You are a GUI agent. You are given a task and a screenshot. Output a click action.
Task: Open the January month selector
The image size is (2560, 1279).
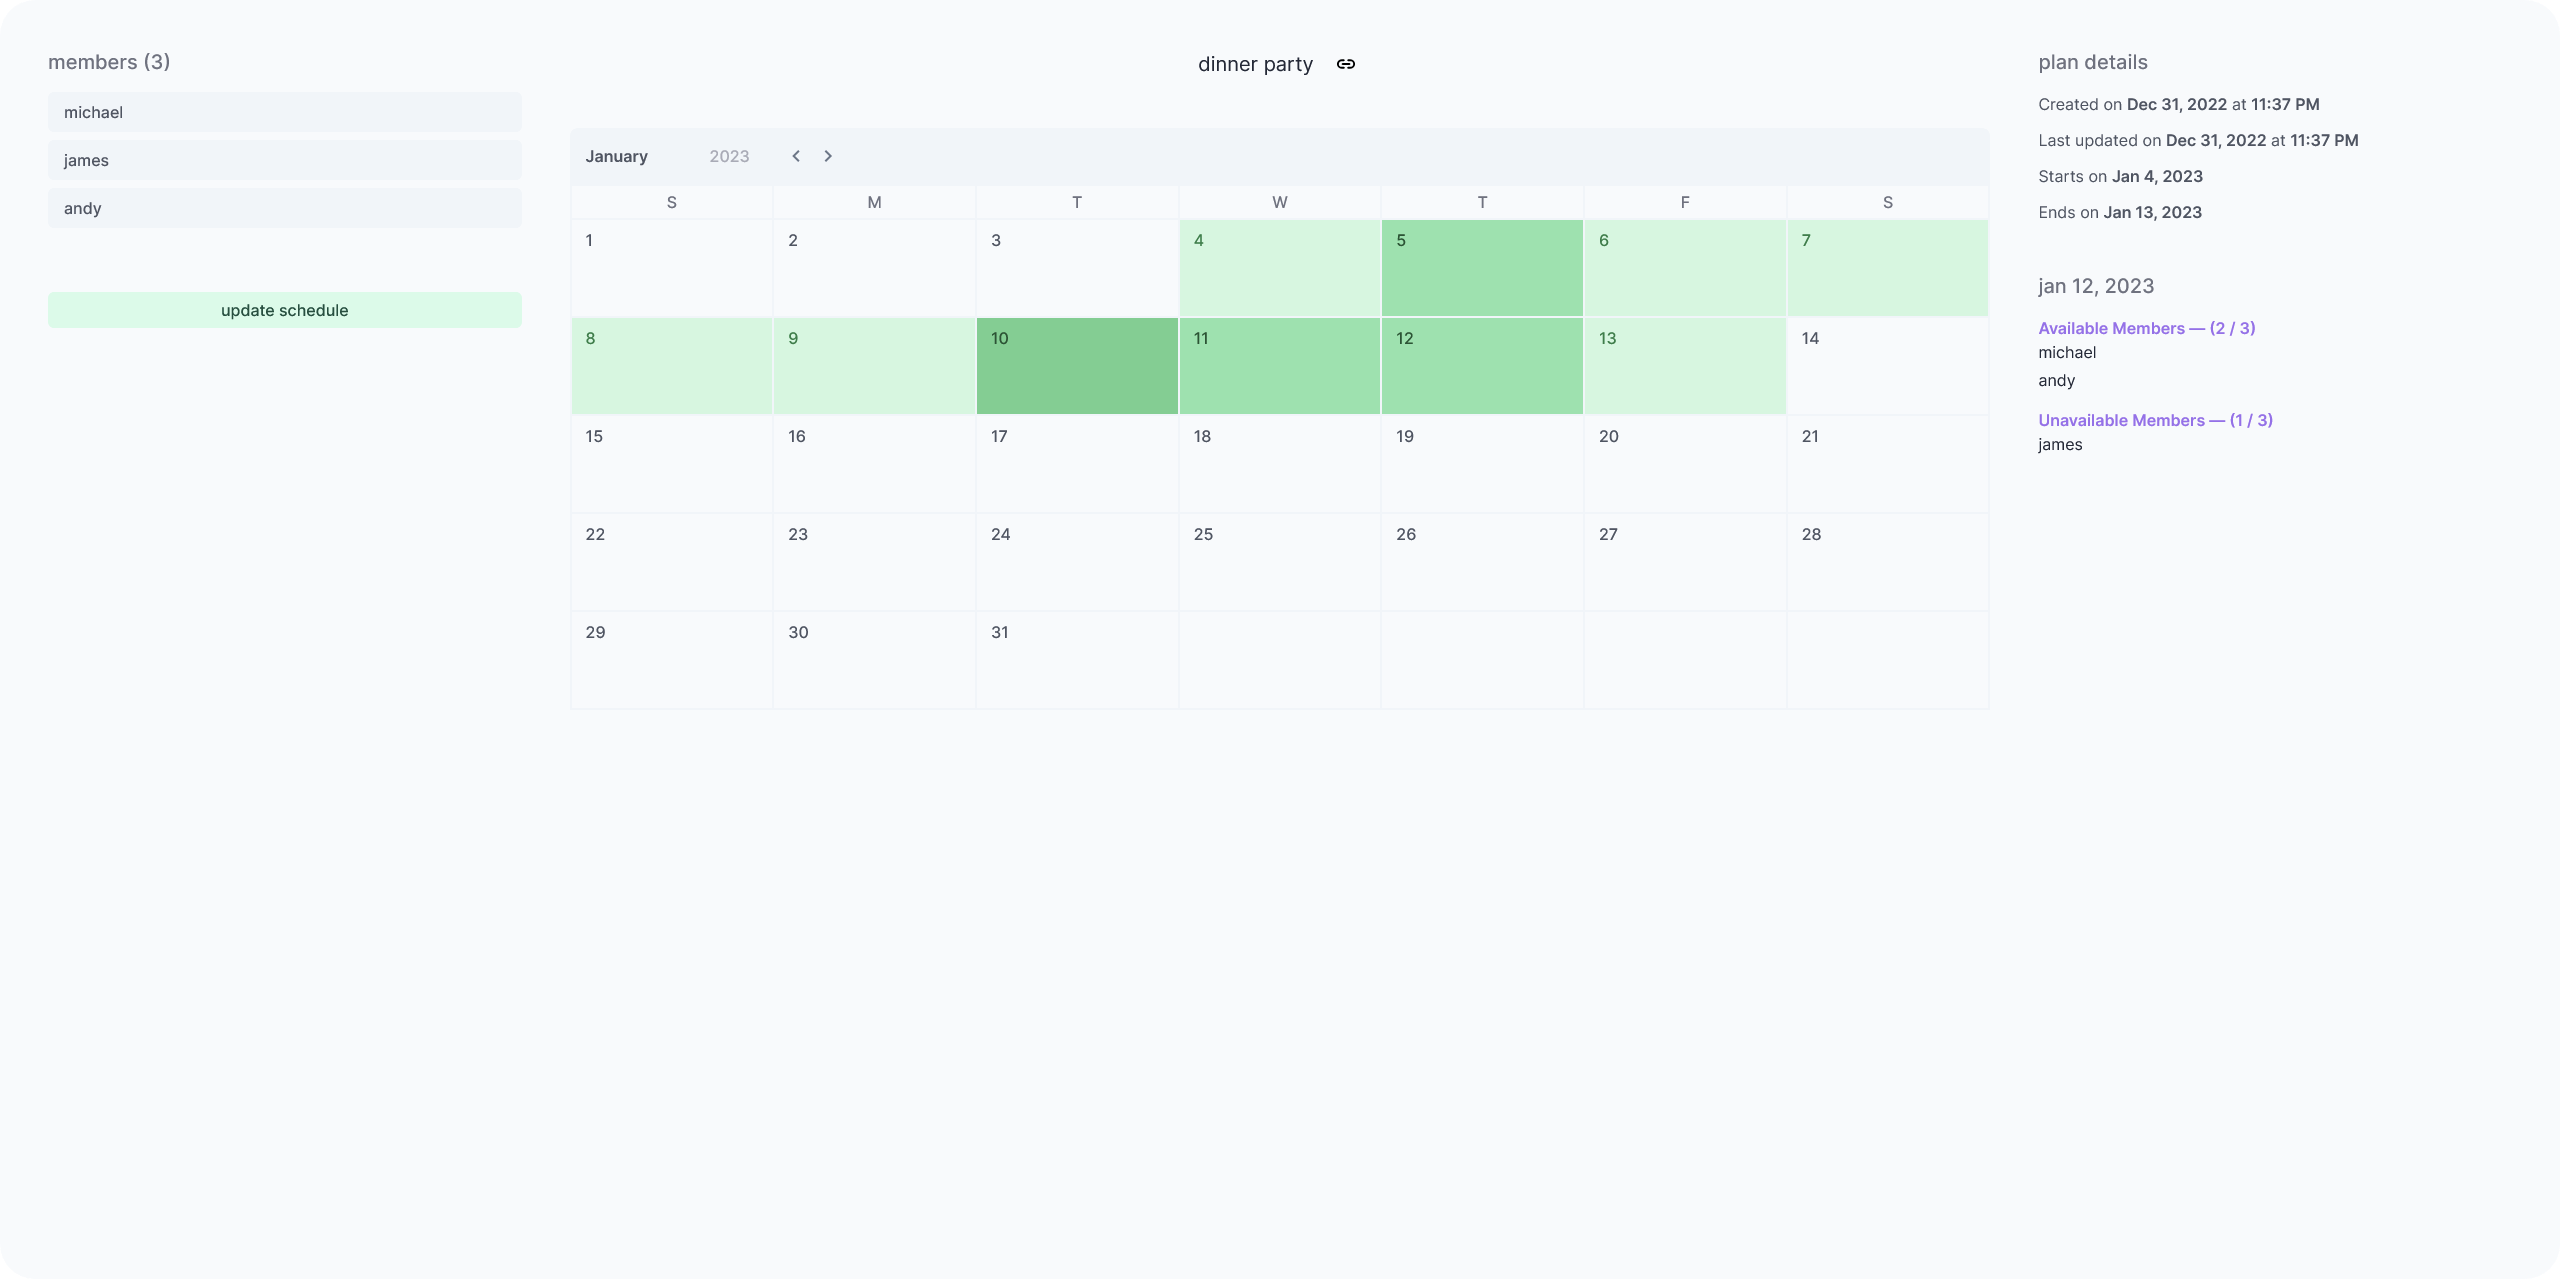coord(617,156)
